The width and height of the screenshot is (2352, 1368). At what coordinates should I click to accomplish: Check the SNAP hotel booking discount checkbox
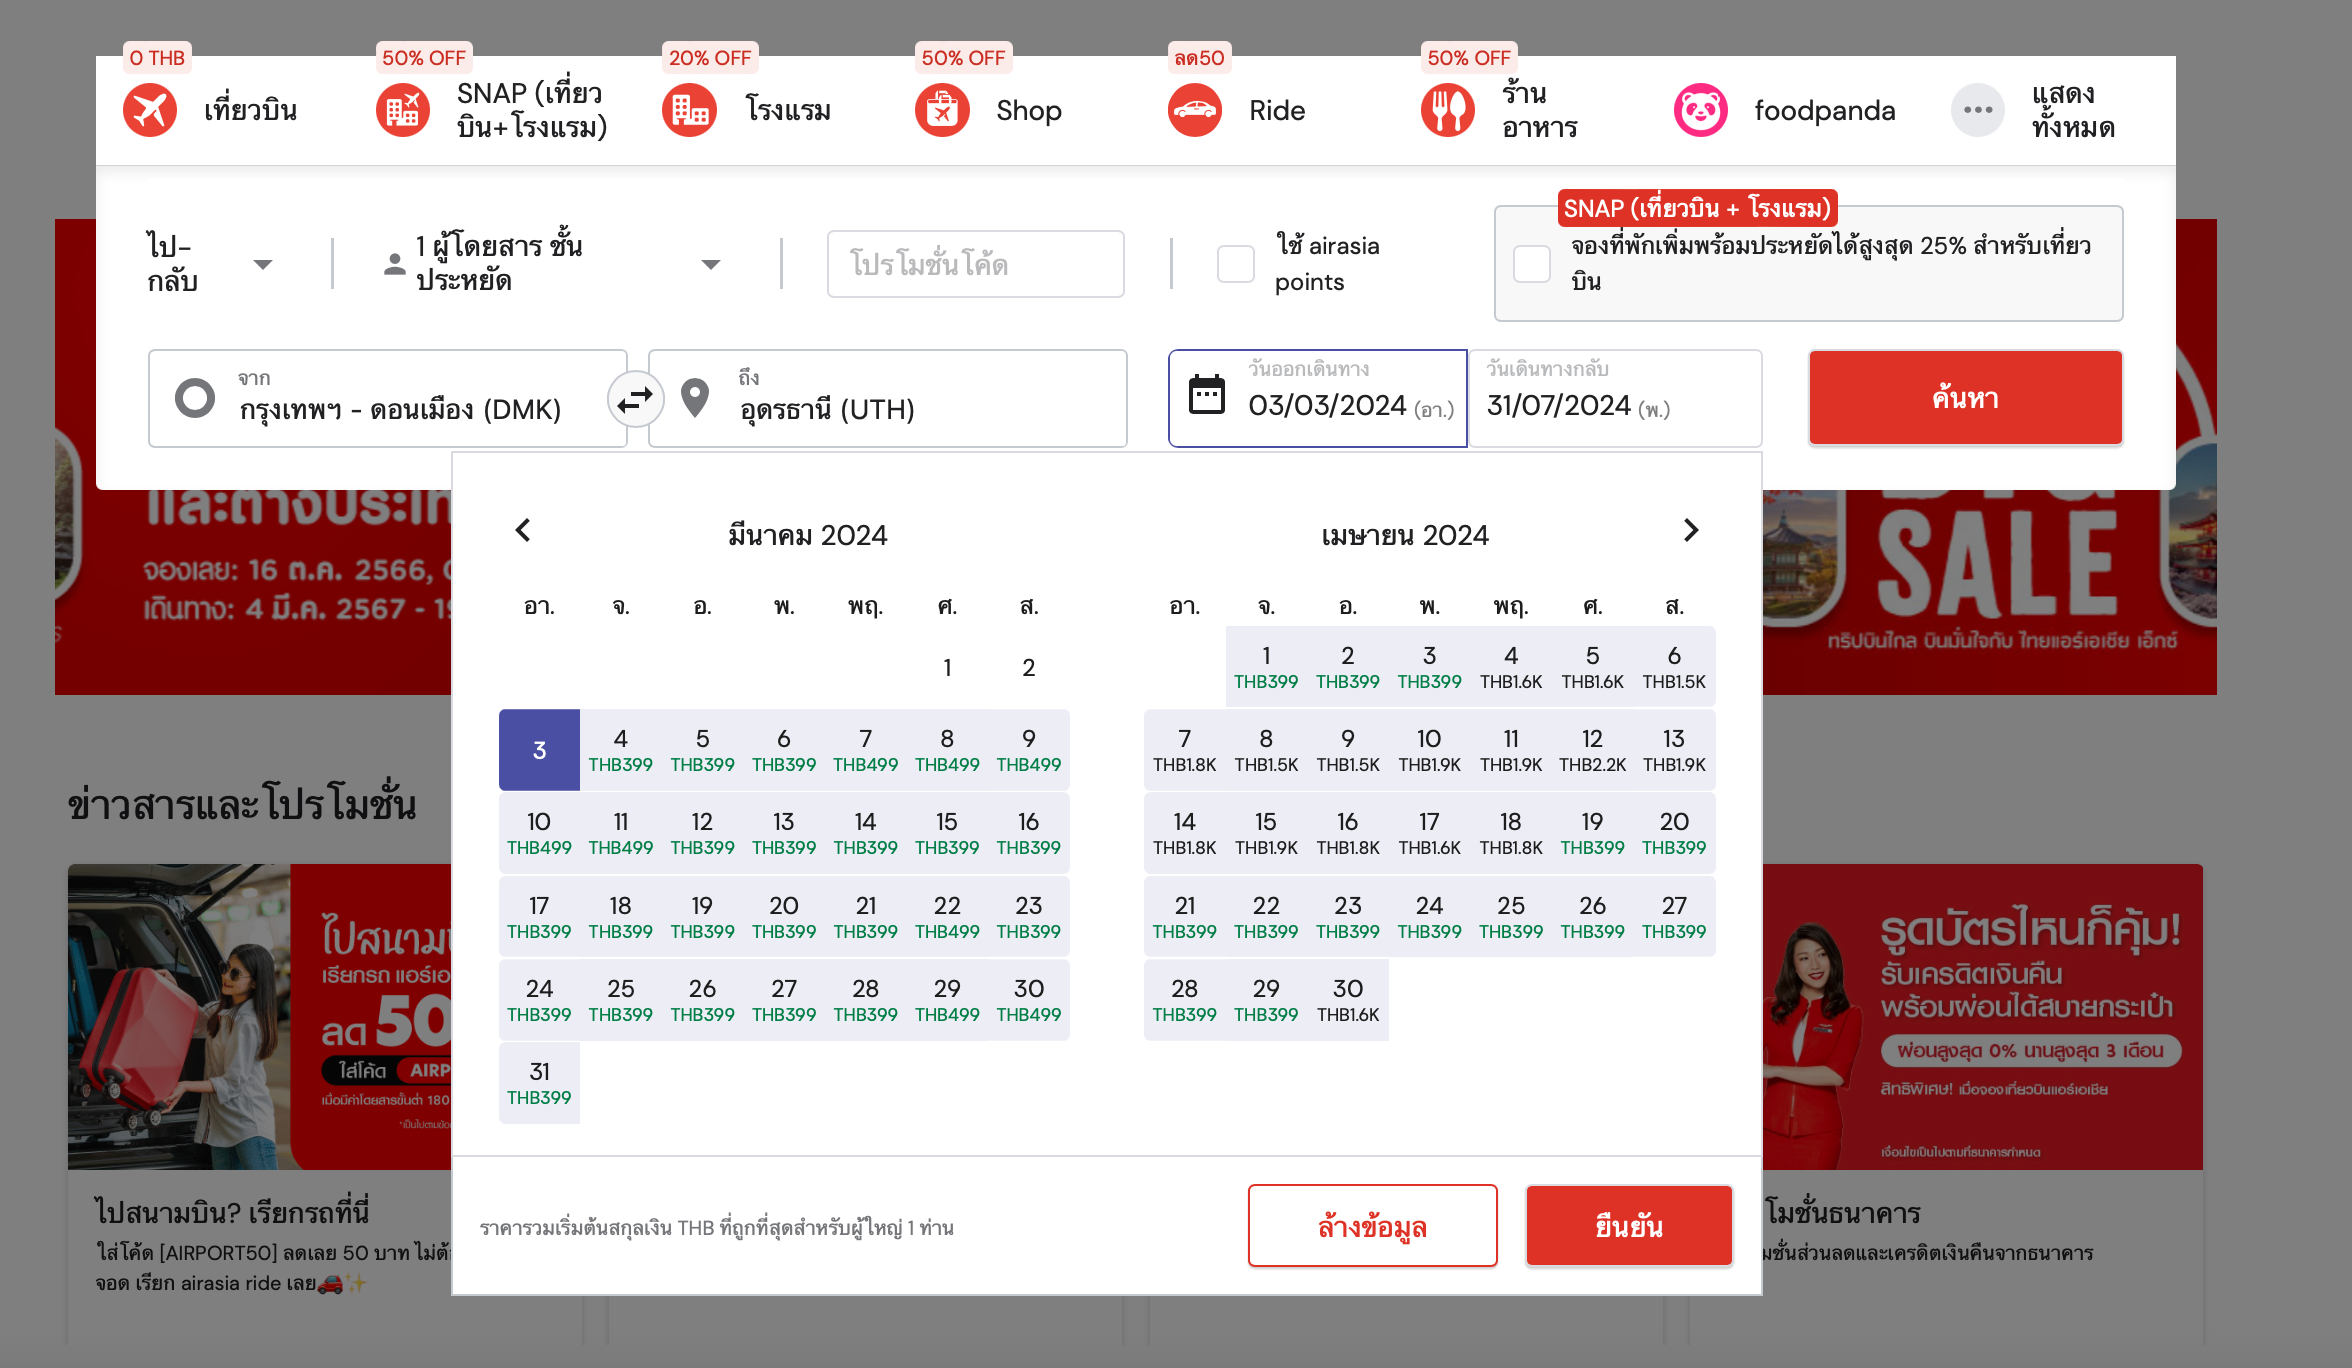click(1531, 263)
